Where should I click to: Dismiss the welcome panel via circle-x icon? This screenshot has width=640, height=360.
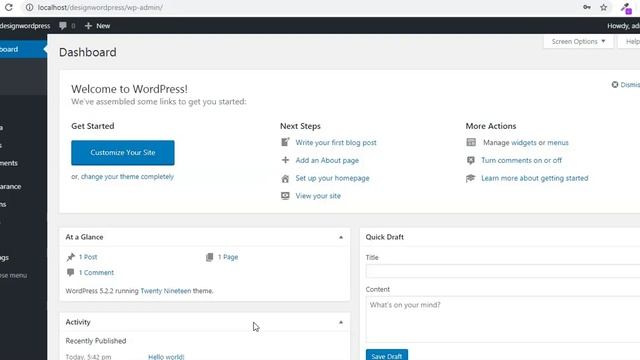pos(615,84)
